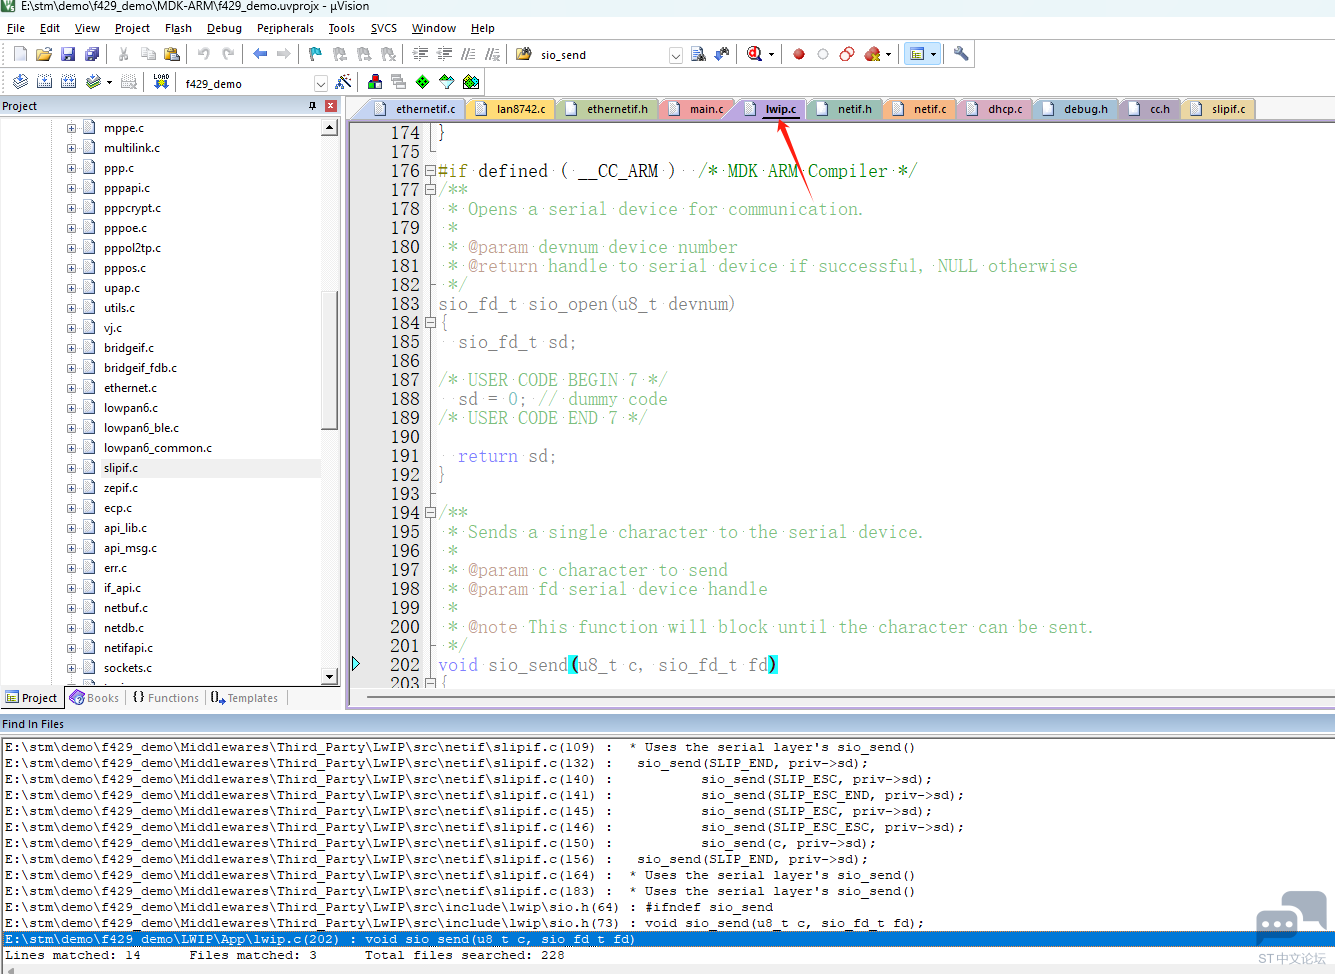Open Manage Run-Time Environment green diamond

423,82
